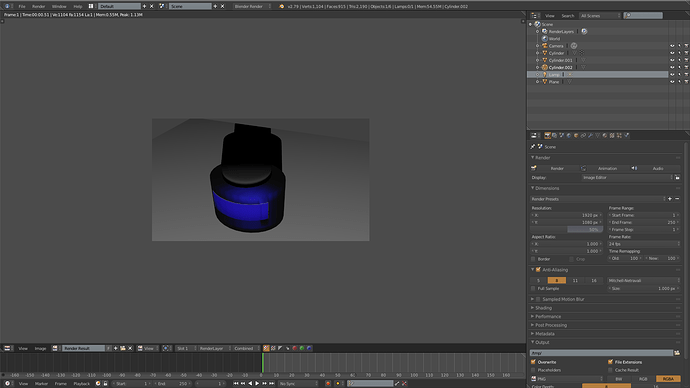Click the properties editor type icon
Screen dimensions: 690x388
click(534, 135)
